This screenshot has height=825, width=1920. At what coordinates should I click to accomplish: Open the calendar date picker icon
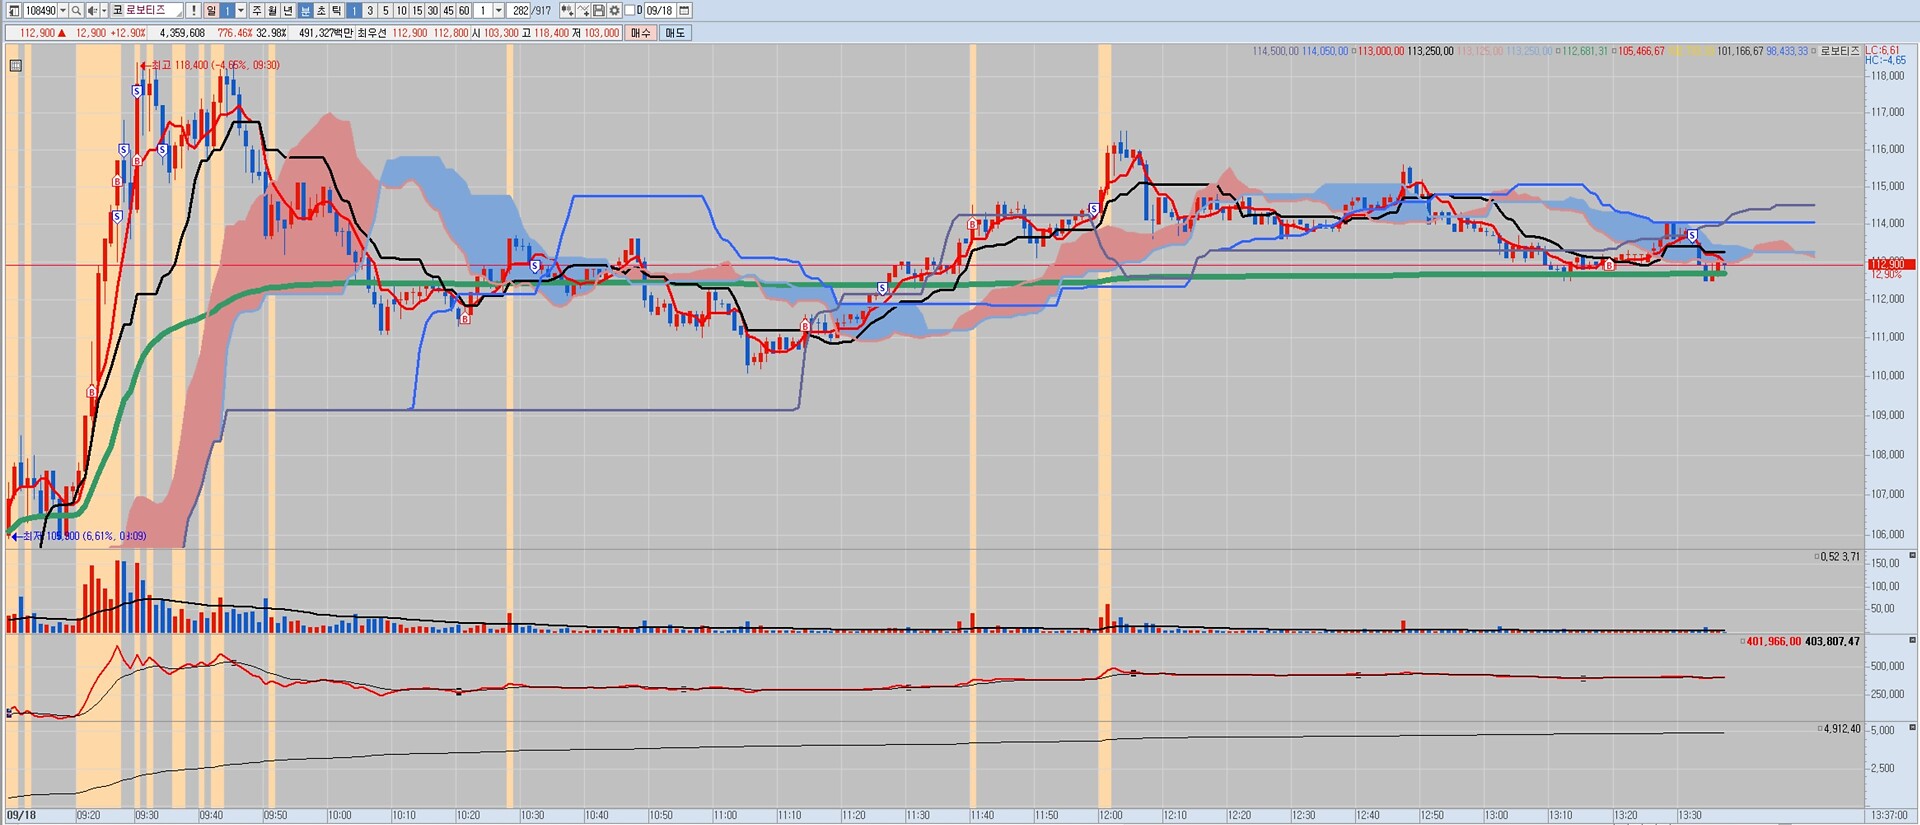[684, 10]
